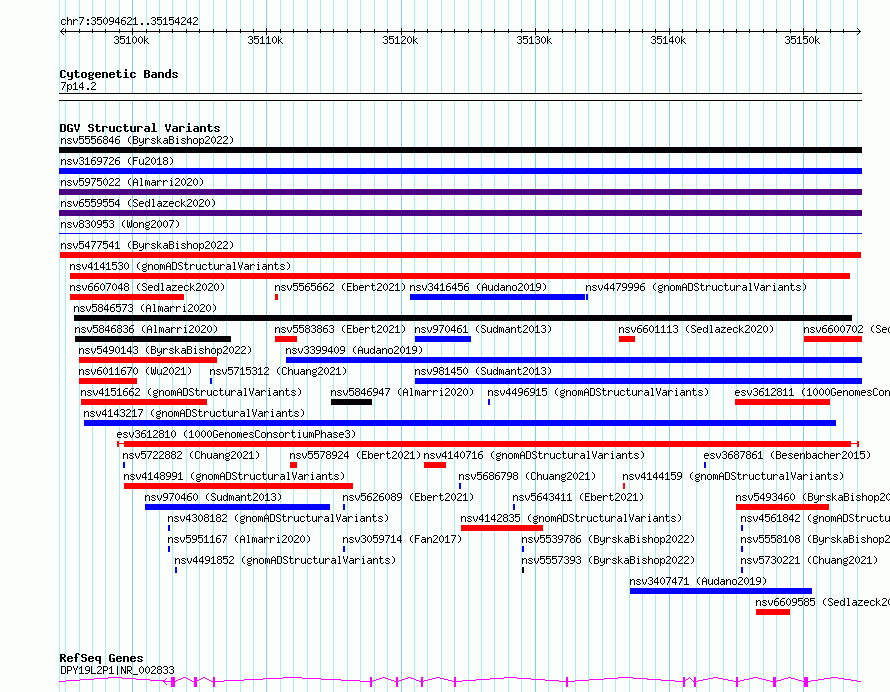Open the nsv5539786 ByrskaBishop2022 label

pos(608,539)
